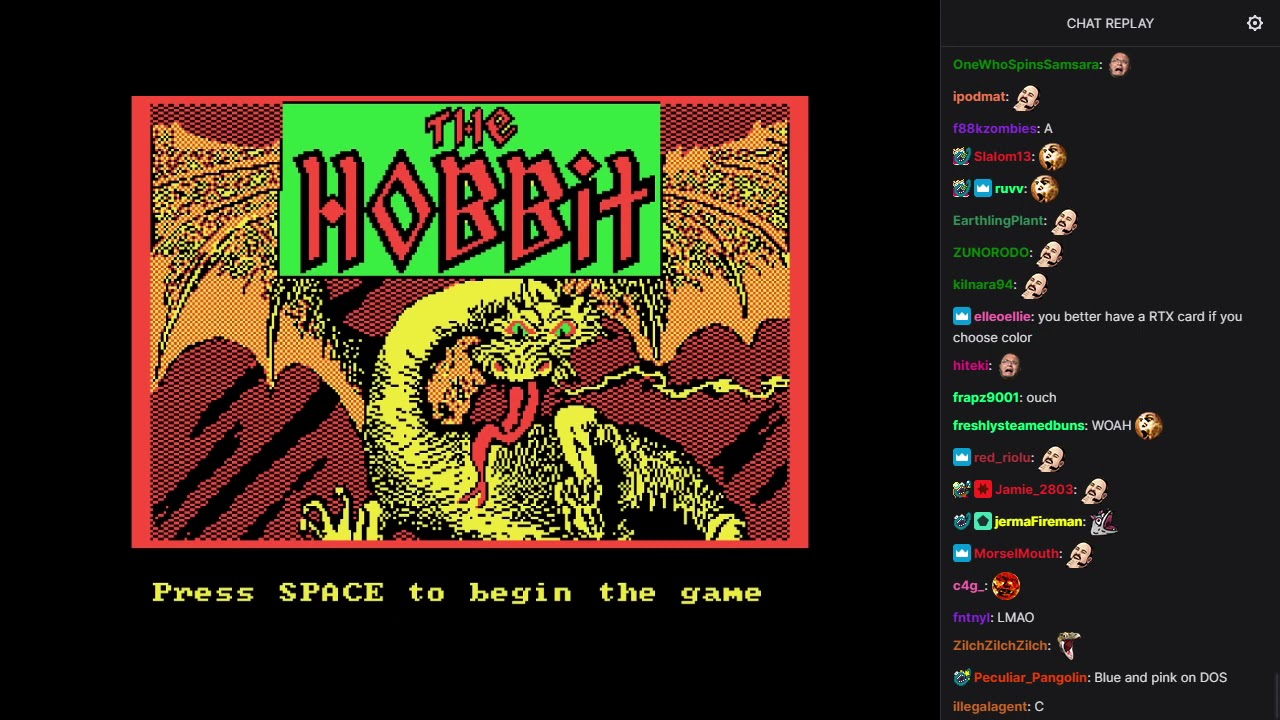
Task: Open OneWhoSpinsSamsara's user profile
Action: point(1026,64)
